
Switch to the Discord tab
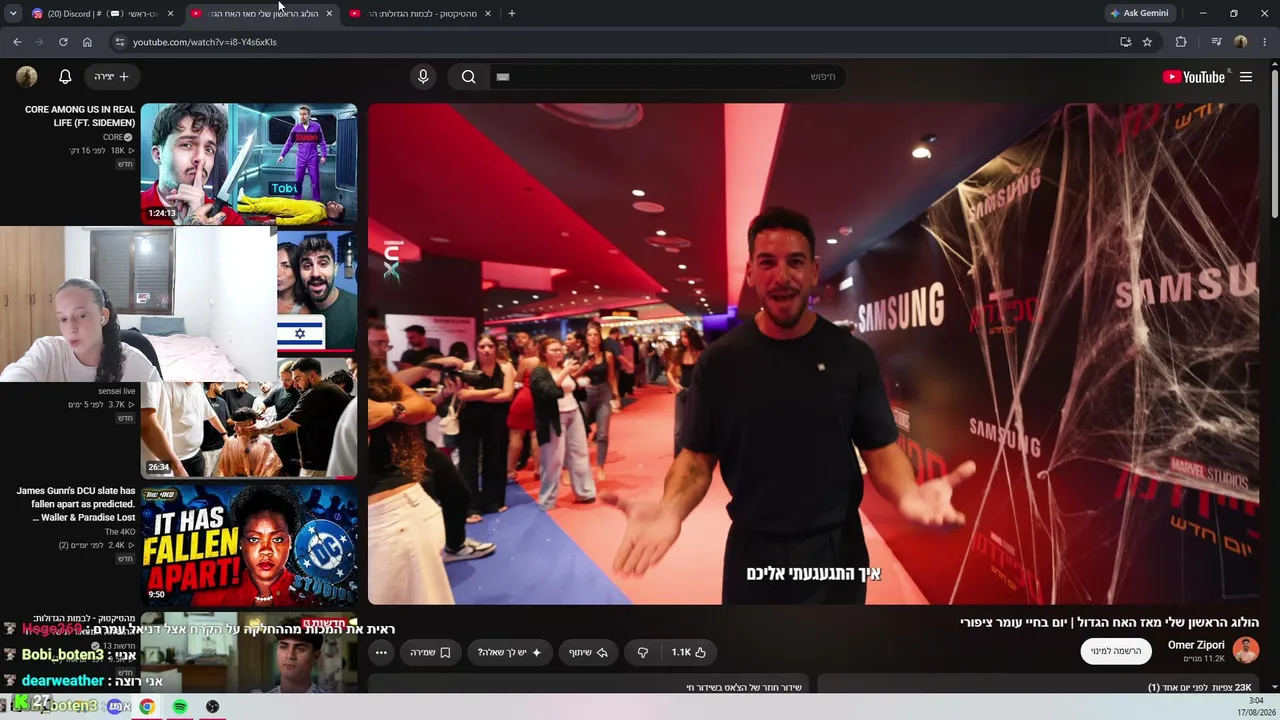point(103,14)
